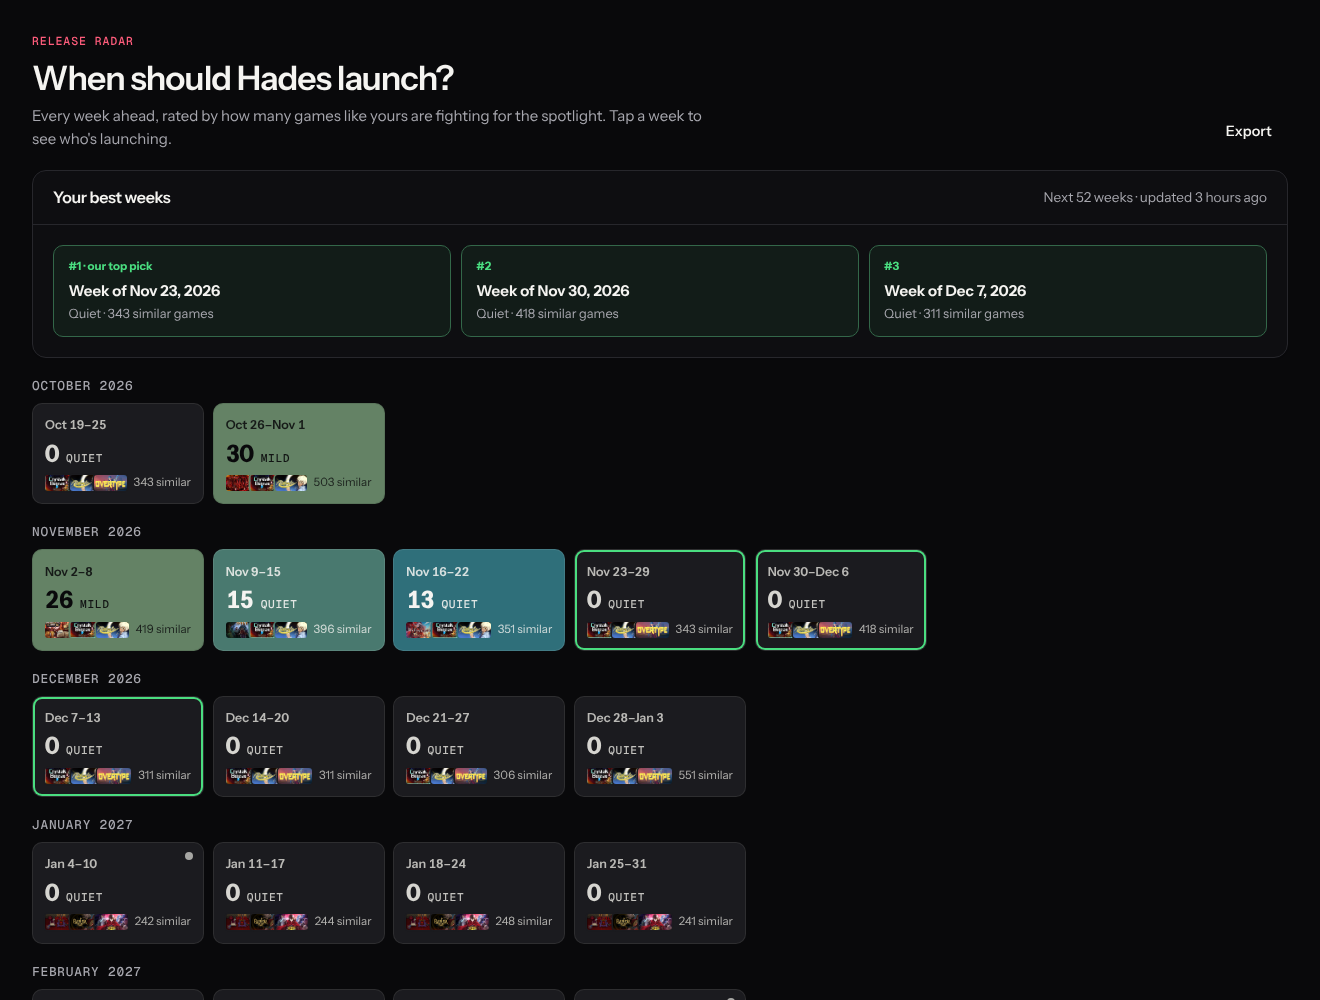Click the 'RELEASE RADAR' label

tap(82, 41)
